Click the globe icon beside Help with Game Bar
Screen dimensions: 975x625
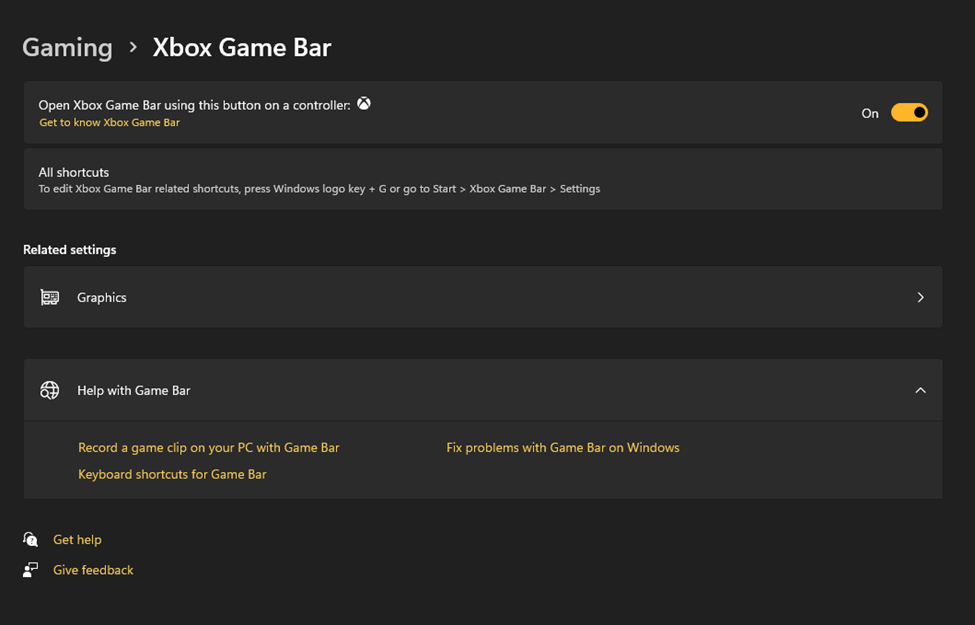(50, 391)
